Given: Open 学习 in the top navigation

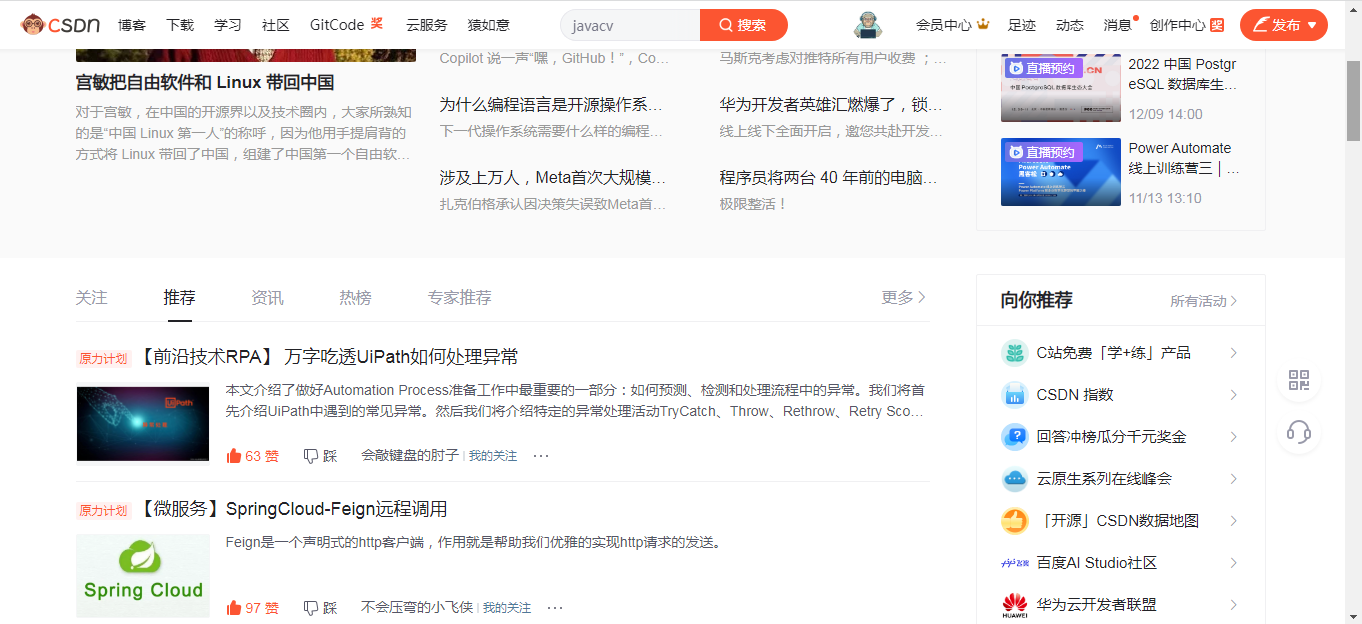Looking at the screenshot, I should click(228, 25).
